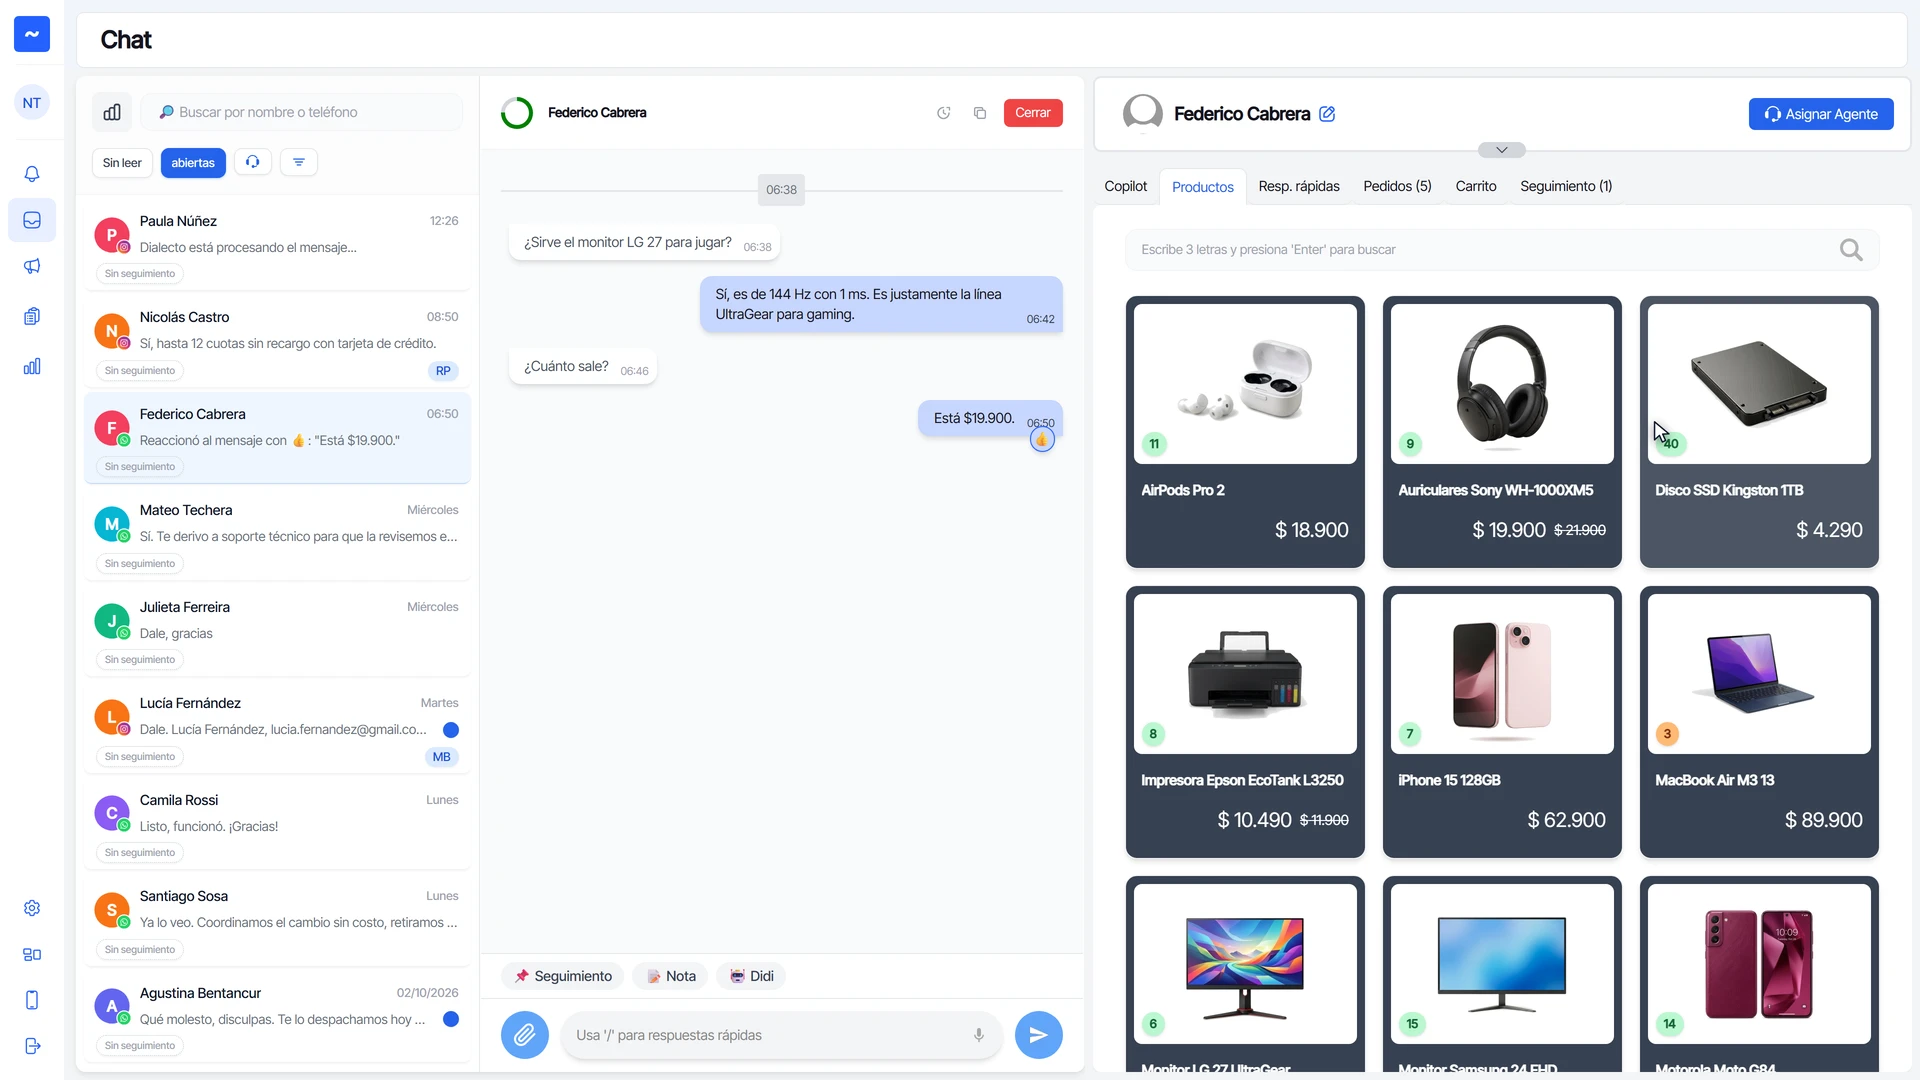Click the logout icon in sidebar
Image resolution: width=1920 pixels, height=1080 pixels.
tap(32, 1046)
